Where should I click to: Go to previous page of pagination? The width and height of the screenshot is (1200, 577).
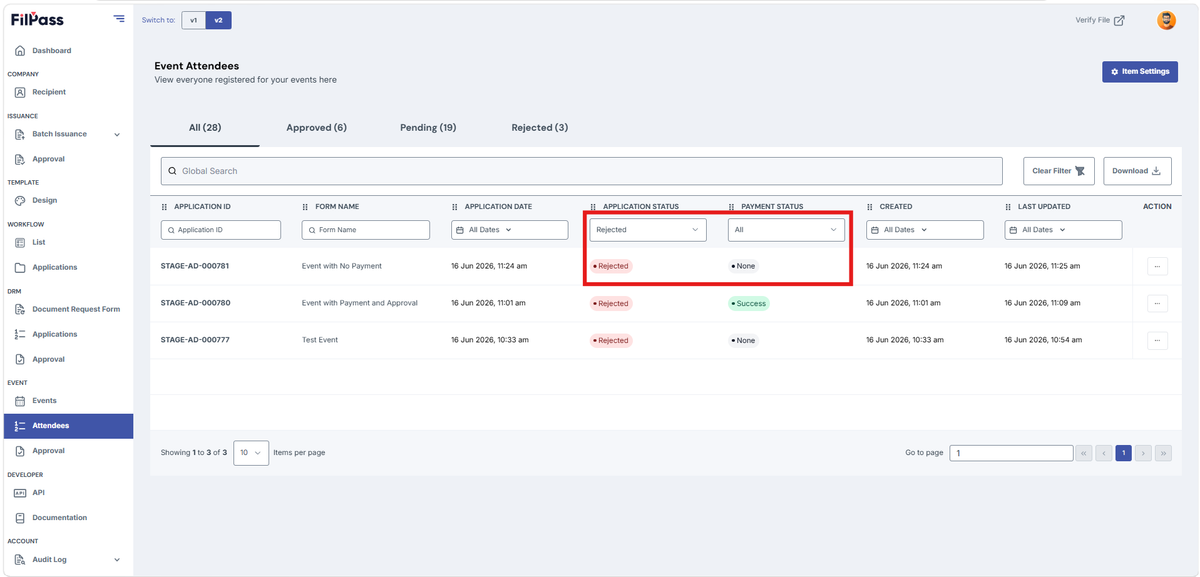pos(1103,453)
